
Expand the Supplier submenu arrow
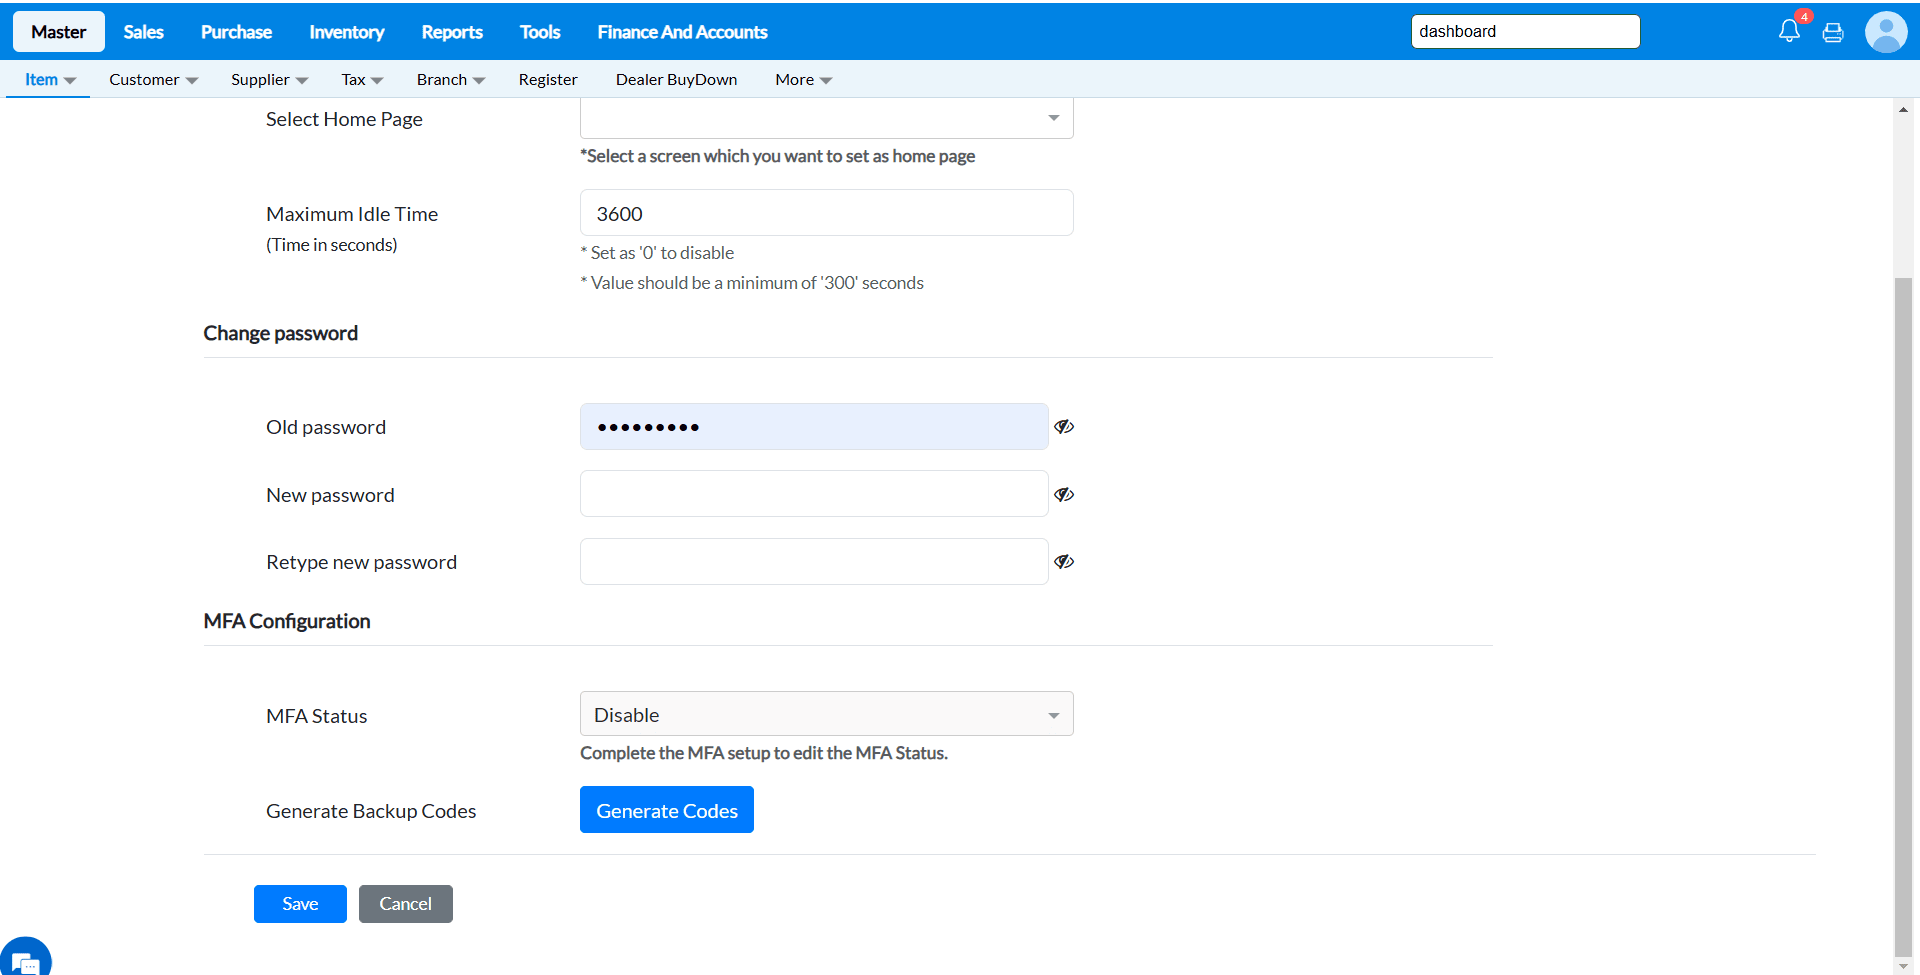tap(302, 80)
